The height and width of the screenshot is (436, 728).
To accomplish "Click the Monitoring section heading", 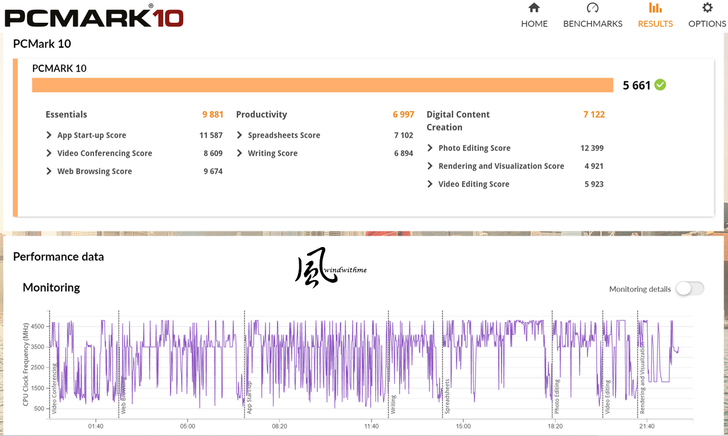I will (x=51, y=287).
